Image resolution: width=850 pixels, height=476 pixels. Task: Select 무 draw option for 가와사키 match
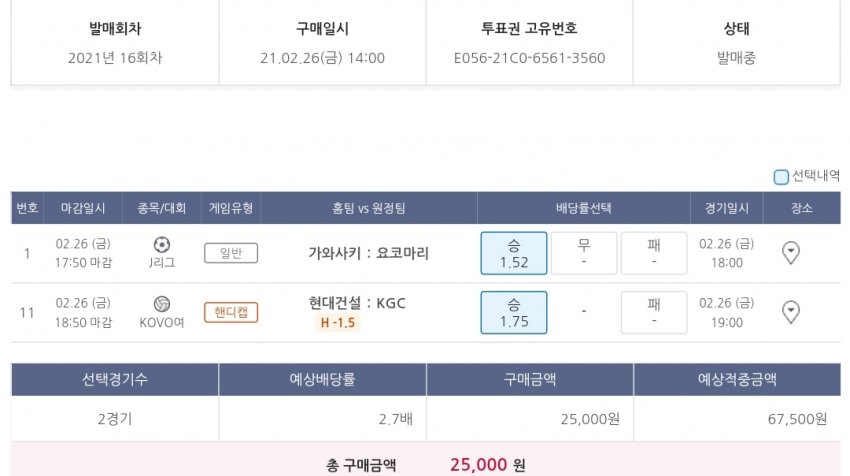(x=584, y=253)
